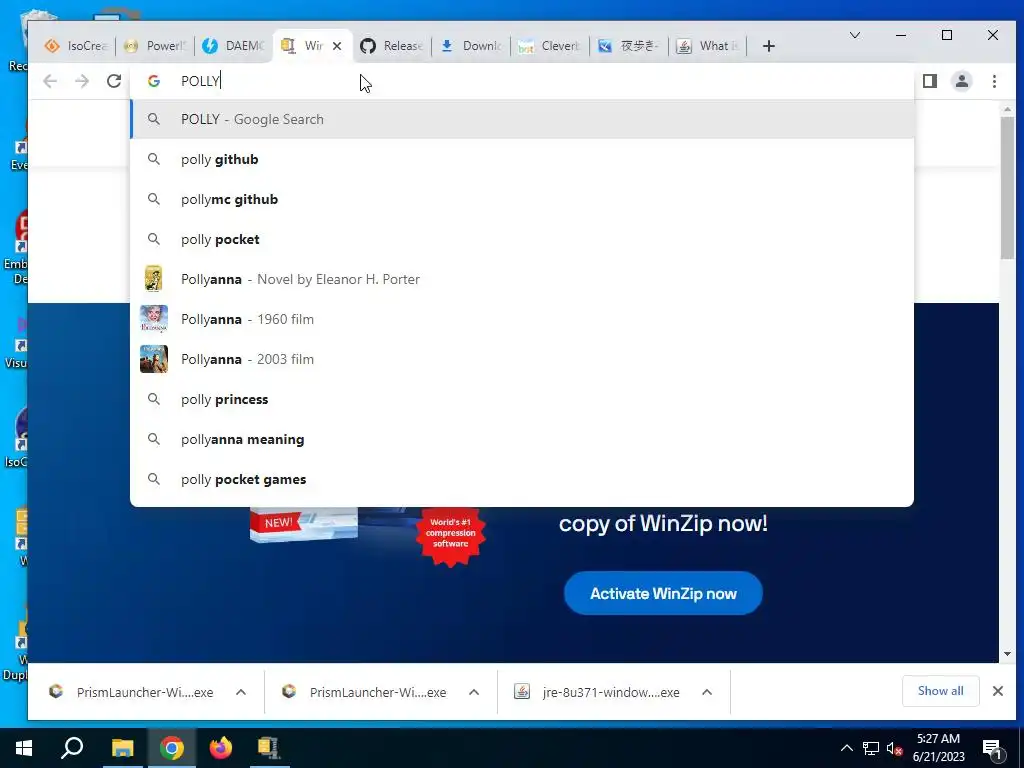
Task: Click the Pollyanna 2003 film thumbnail
Action: click(x=153, y=359)
